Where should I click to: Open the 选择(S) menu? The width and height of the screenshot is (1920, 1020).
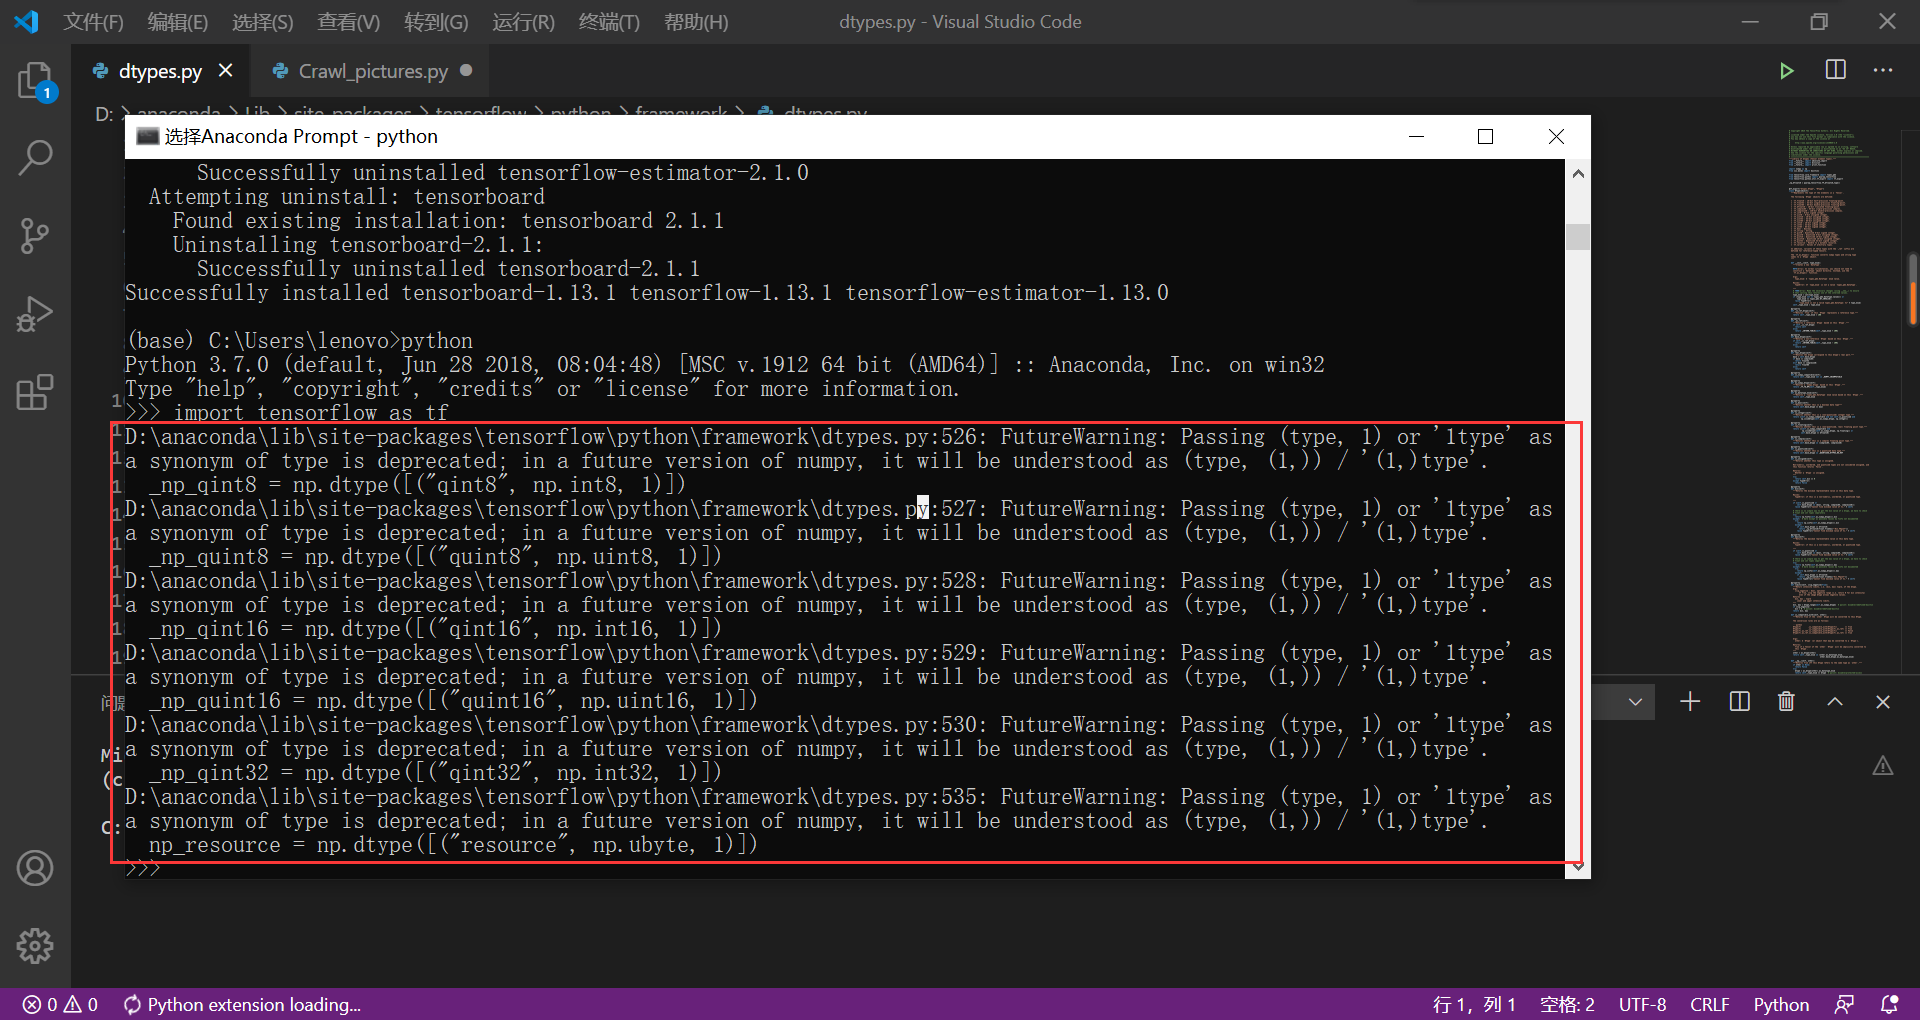[263, 22]
